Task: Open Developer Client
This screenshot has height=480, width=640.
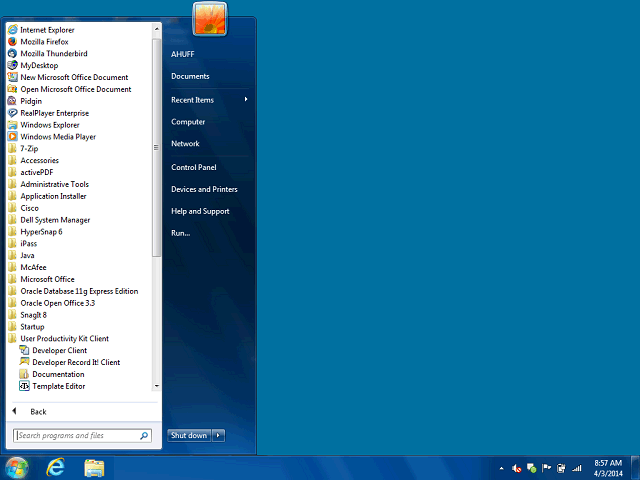Action: pos(59,350)
